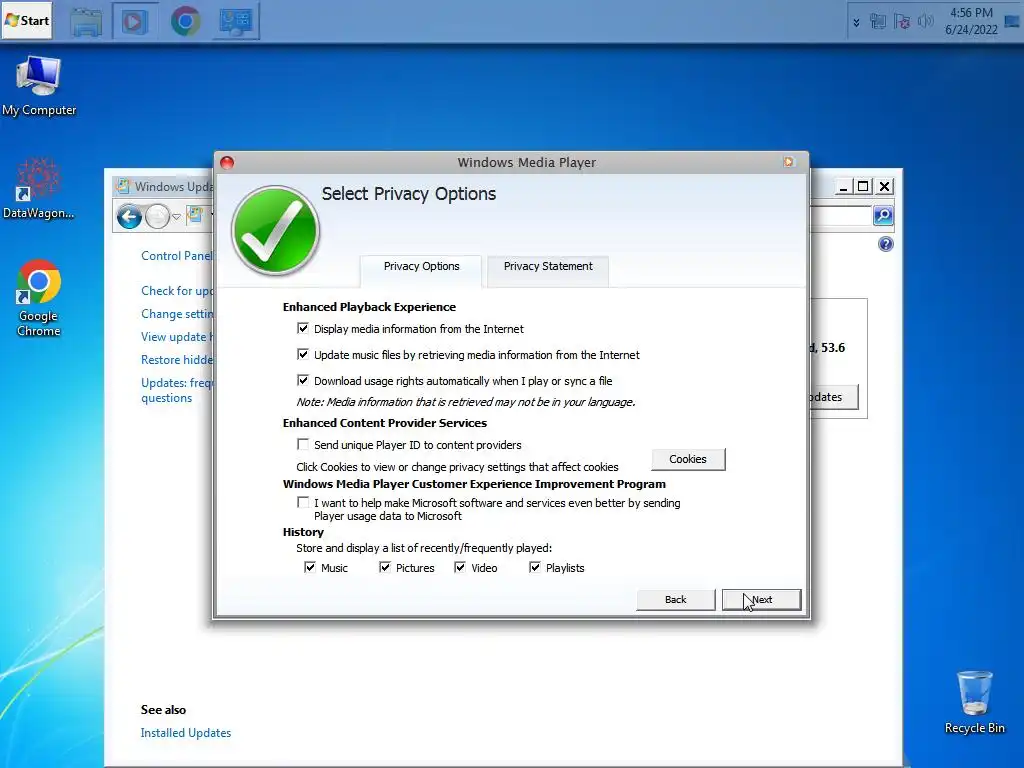Switch to the Privacy Statement tab

pos(548,266)
